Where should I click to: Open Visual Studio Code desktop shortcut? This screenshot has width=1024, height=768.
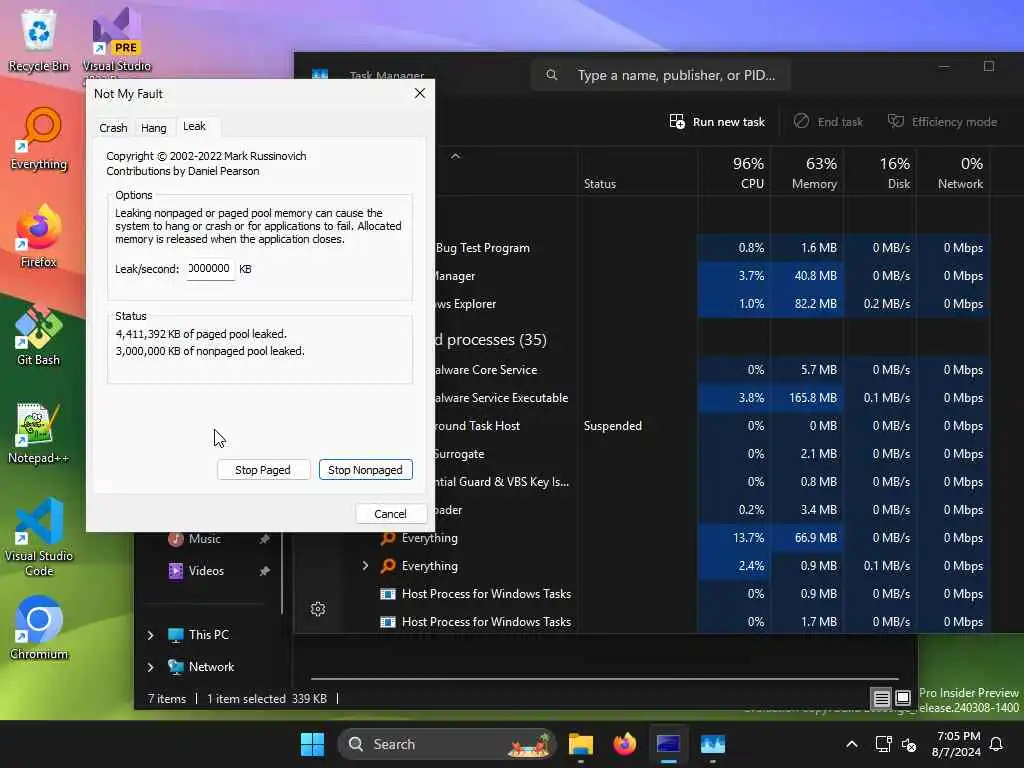coord(39,537)
